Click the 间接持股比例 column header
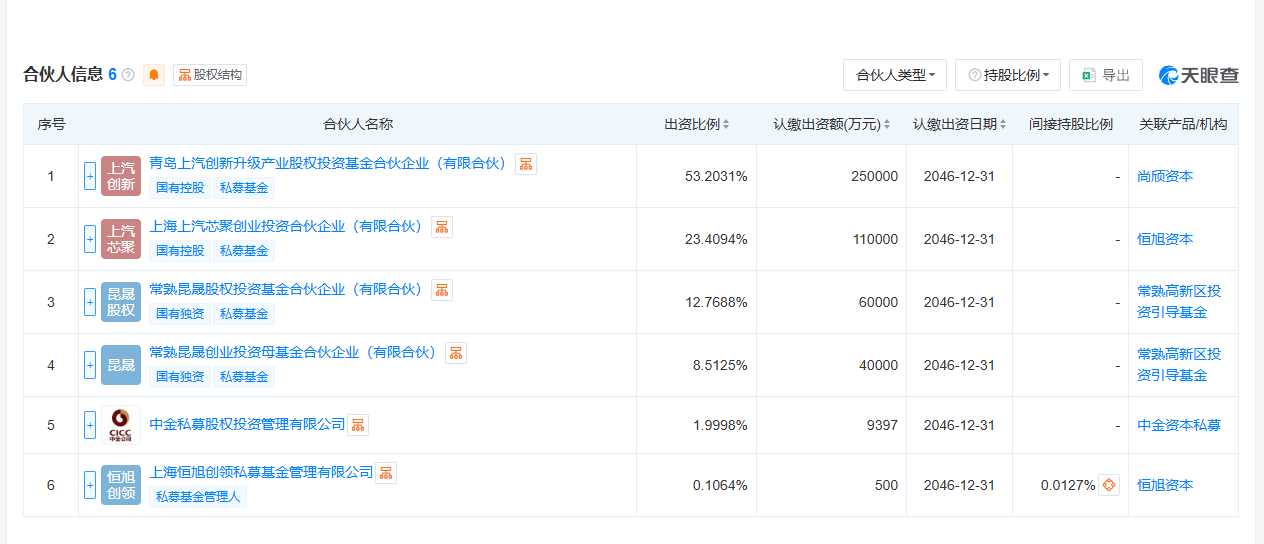The height and width of the screenshot is (544, 1264). click(x=1071, y=124)
